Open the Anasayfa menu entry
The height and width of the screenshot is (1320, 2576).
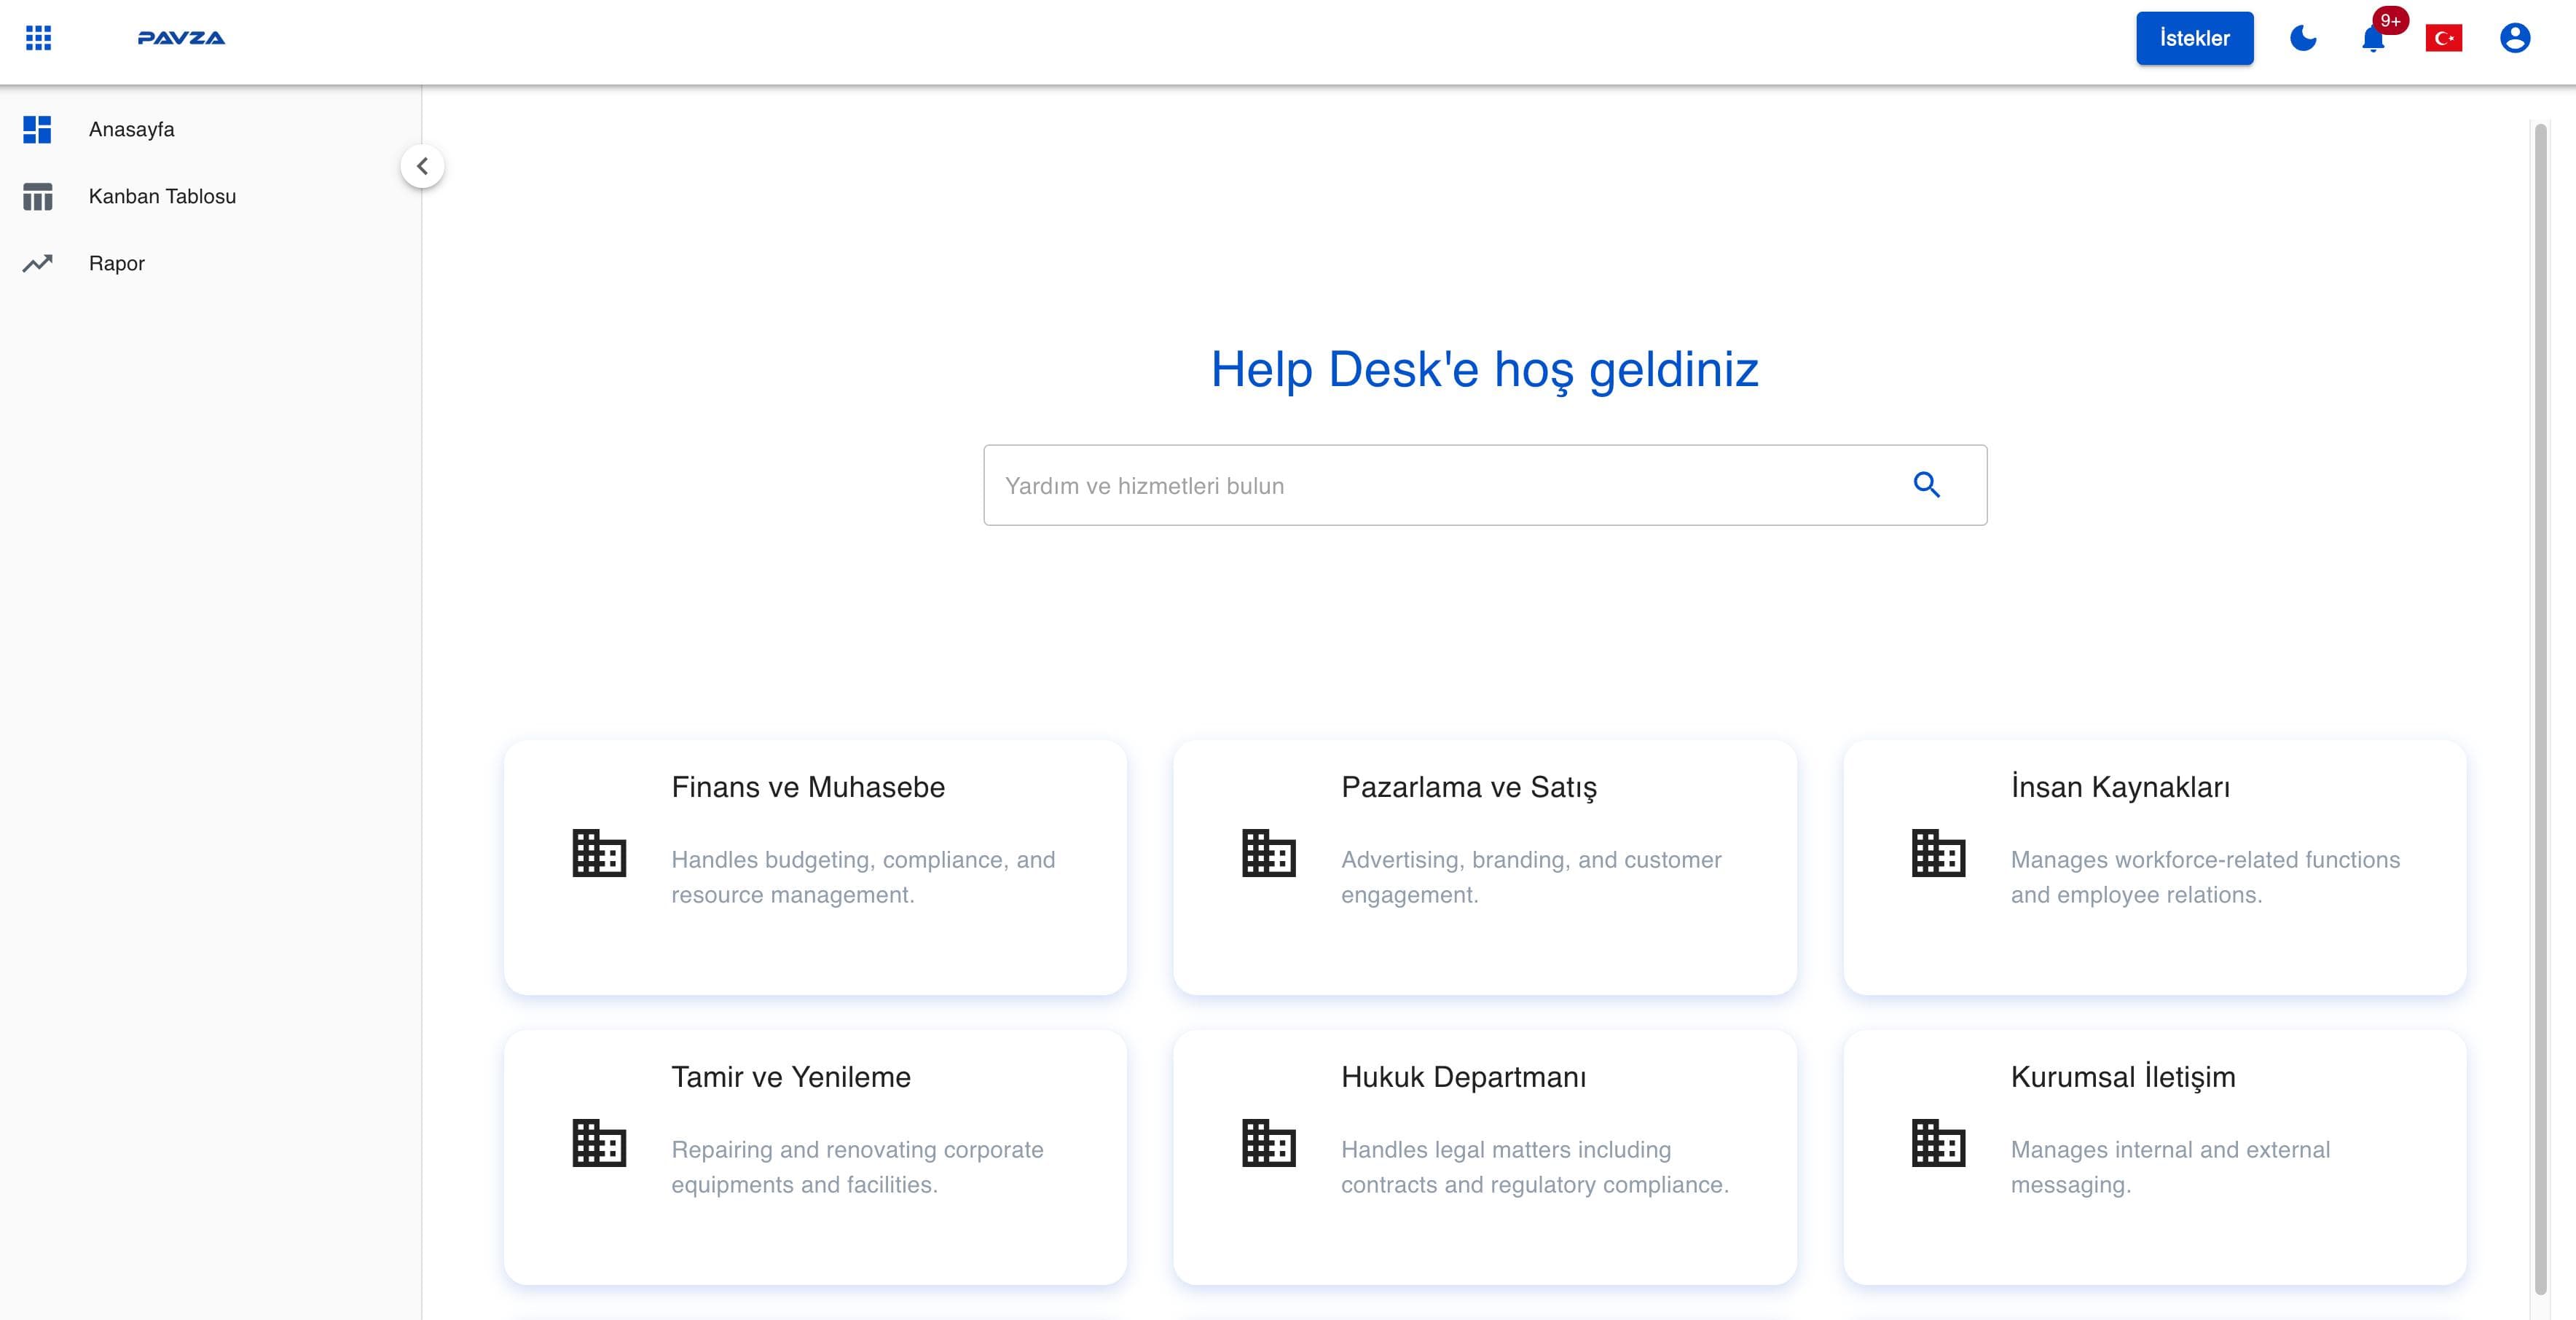point(132,129)
